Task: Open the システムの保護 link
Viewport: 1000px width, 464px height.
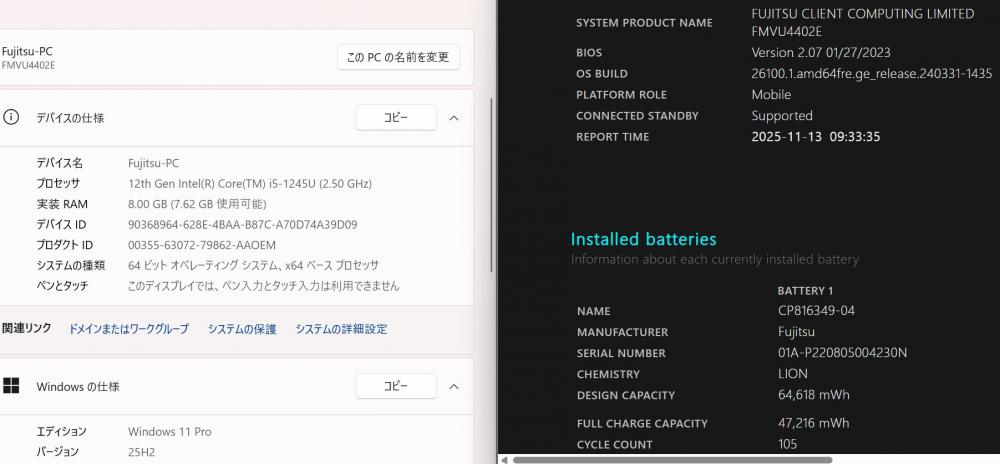Action: (x=242, y=329)
